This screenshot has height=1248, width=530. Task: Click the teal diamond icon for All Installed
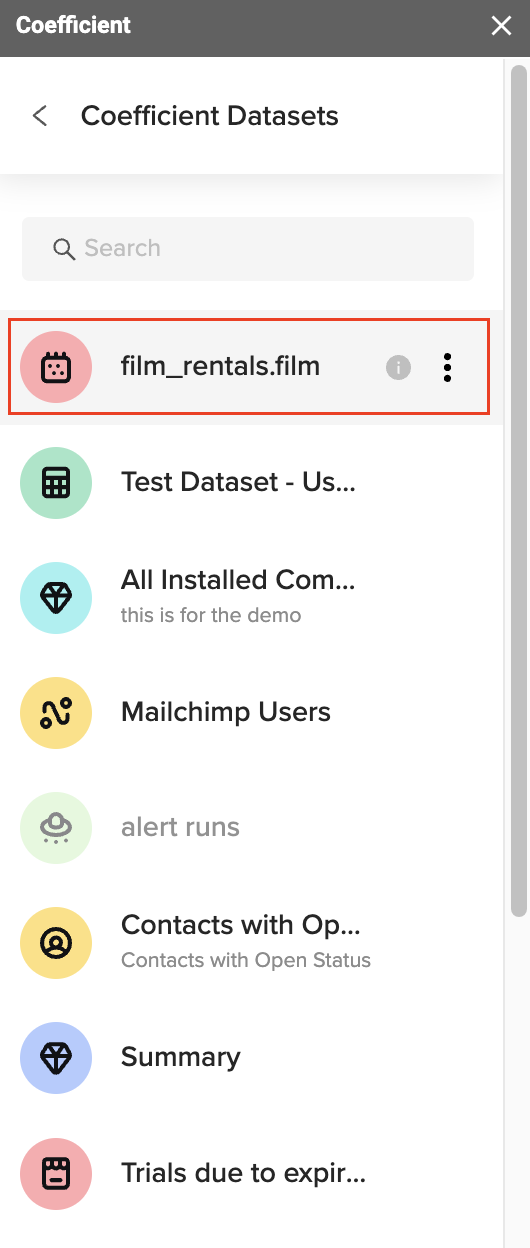tap(56, 598)
